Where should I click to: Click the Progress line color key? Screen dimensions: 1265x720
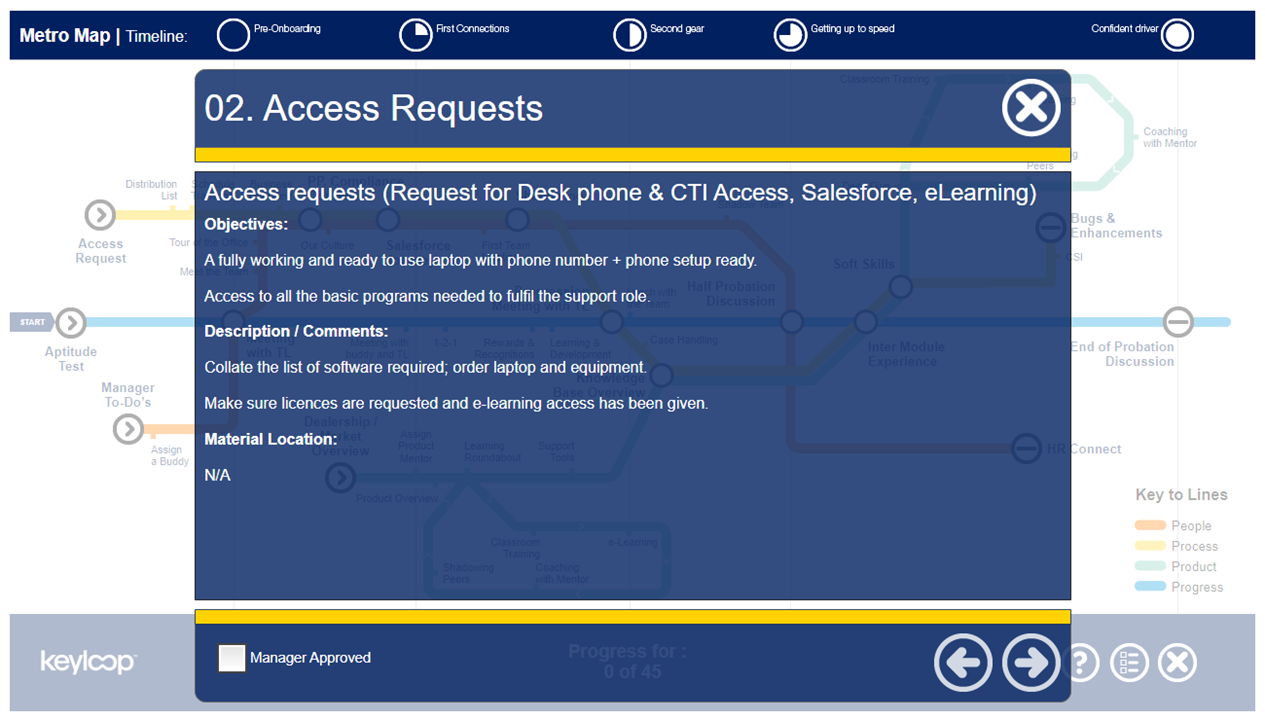tap(1150, 586)
